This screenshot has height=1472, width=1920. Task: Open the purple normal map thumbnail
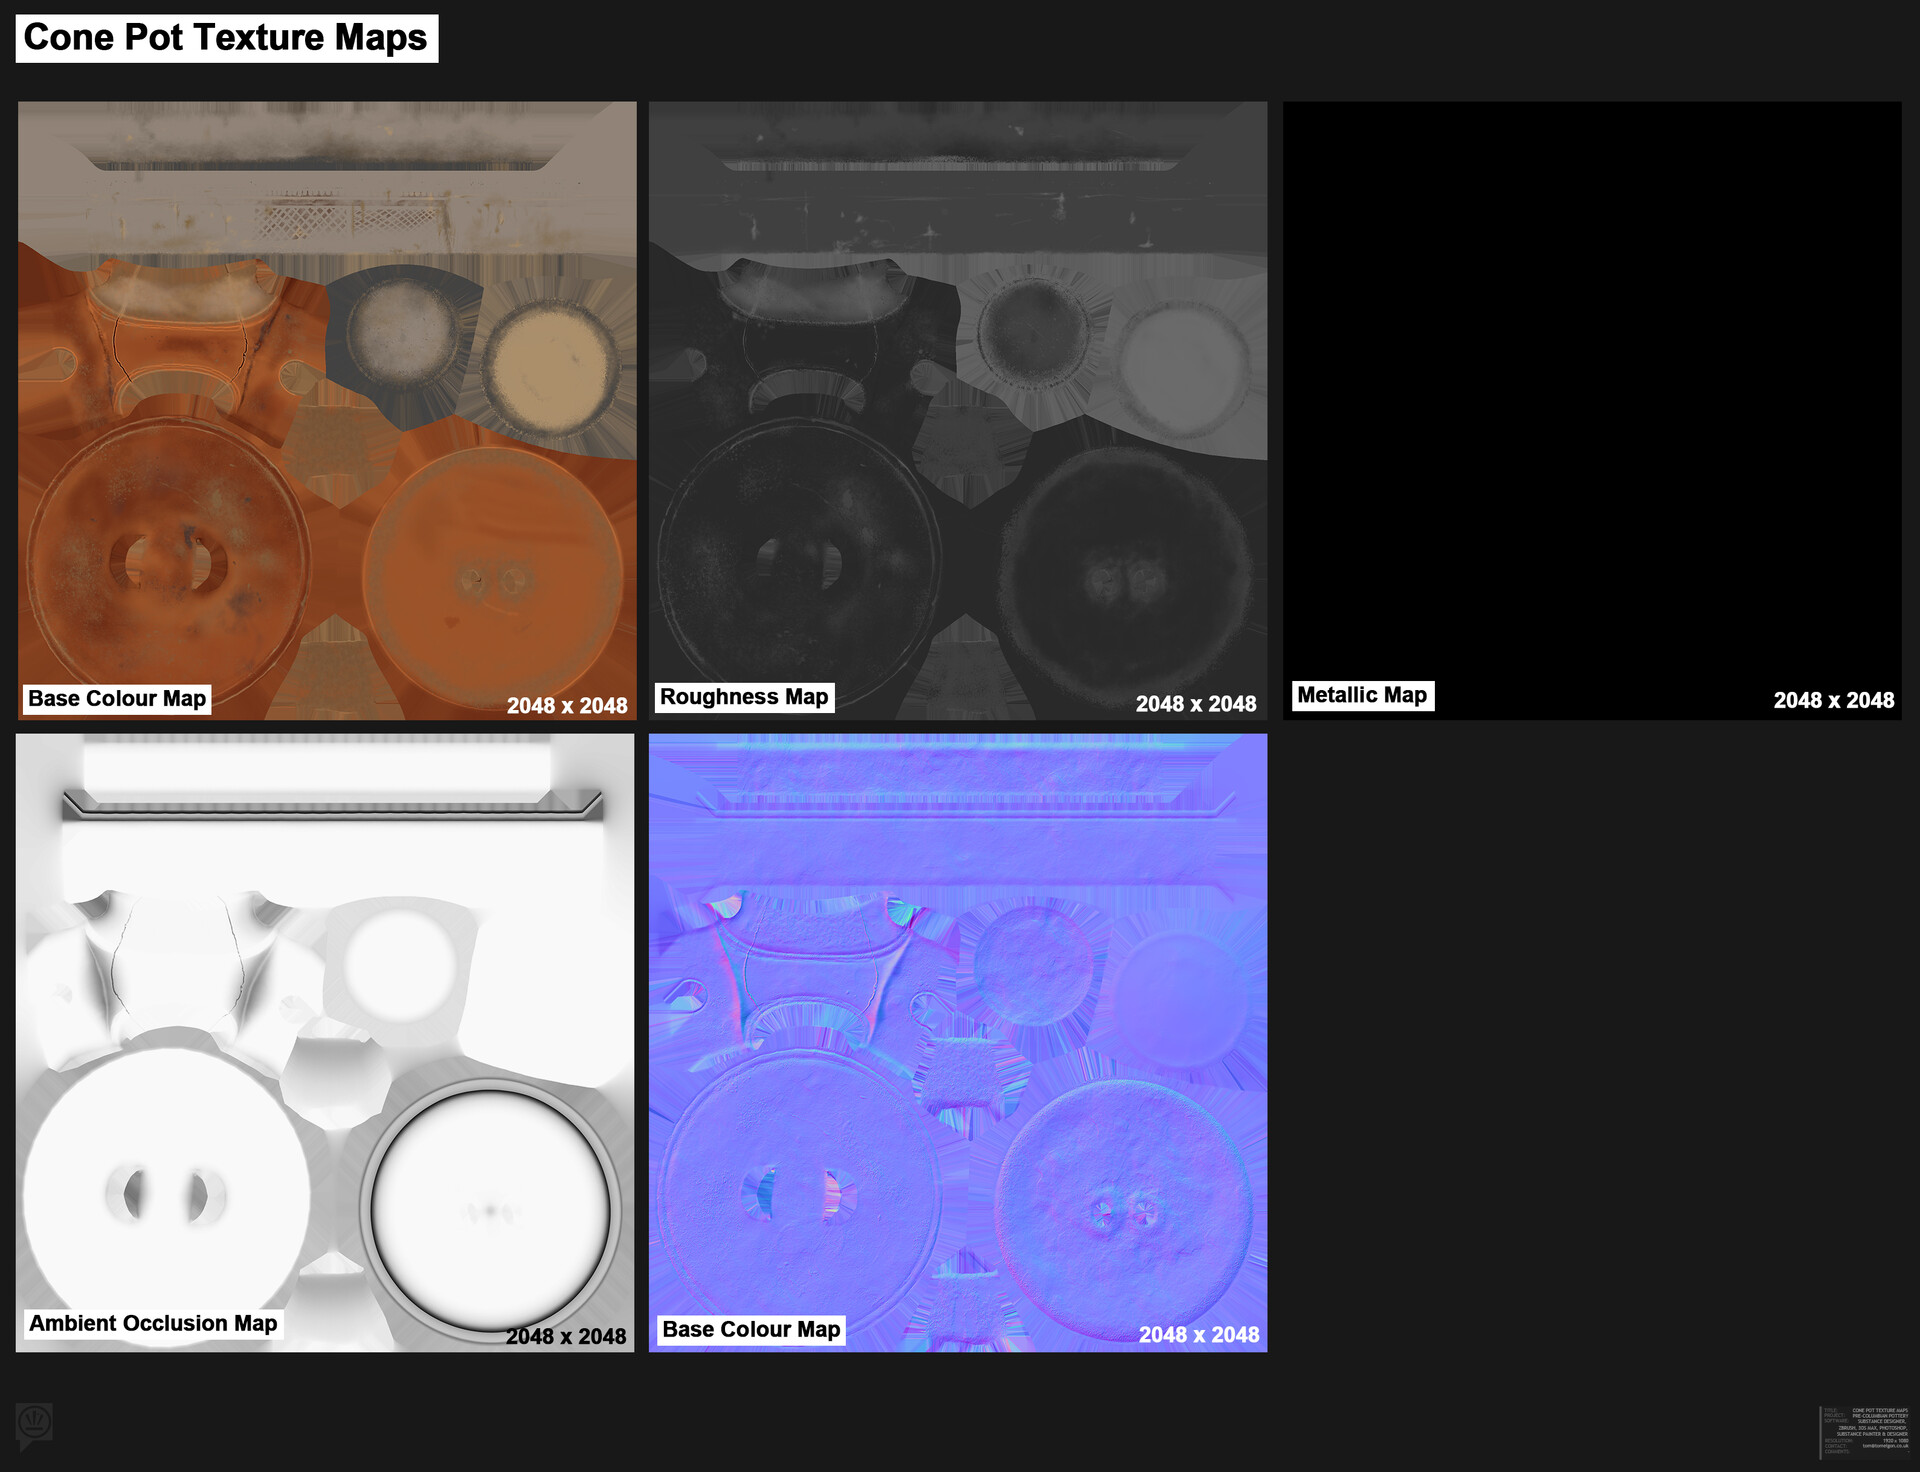957,1042
